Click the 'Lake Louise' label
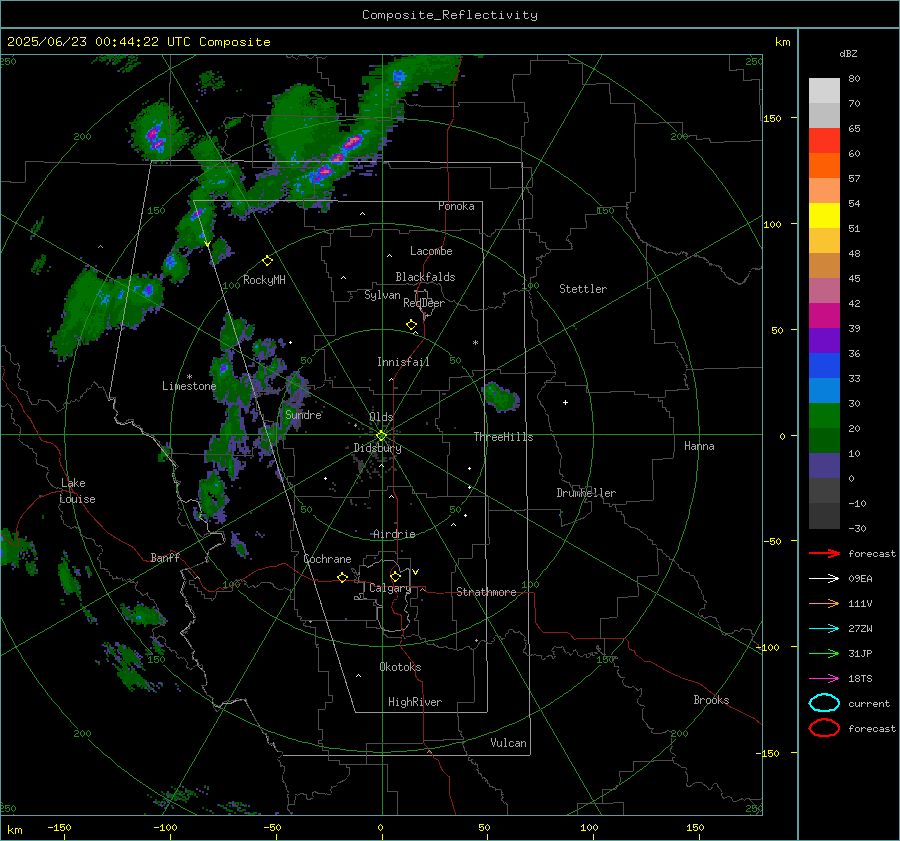Image resolution: width=900 pixels, height=841 pixels. pos(78,491)
